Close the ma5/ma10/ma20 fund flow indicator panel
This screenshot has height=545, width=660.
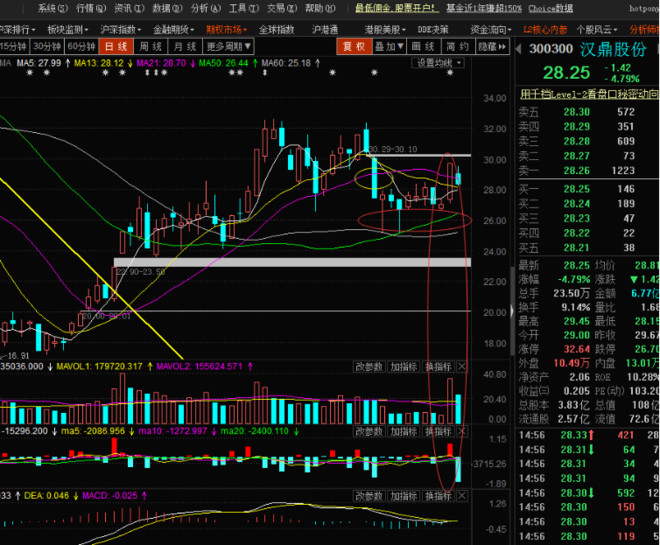tap(462, 431)
